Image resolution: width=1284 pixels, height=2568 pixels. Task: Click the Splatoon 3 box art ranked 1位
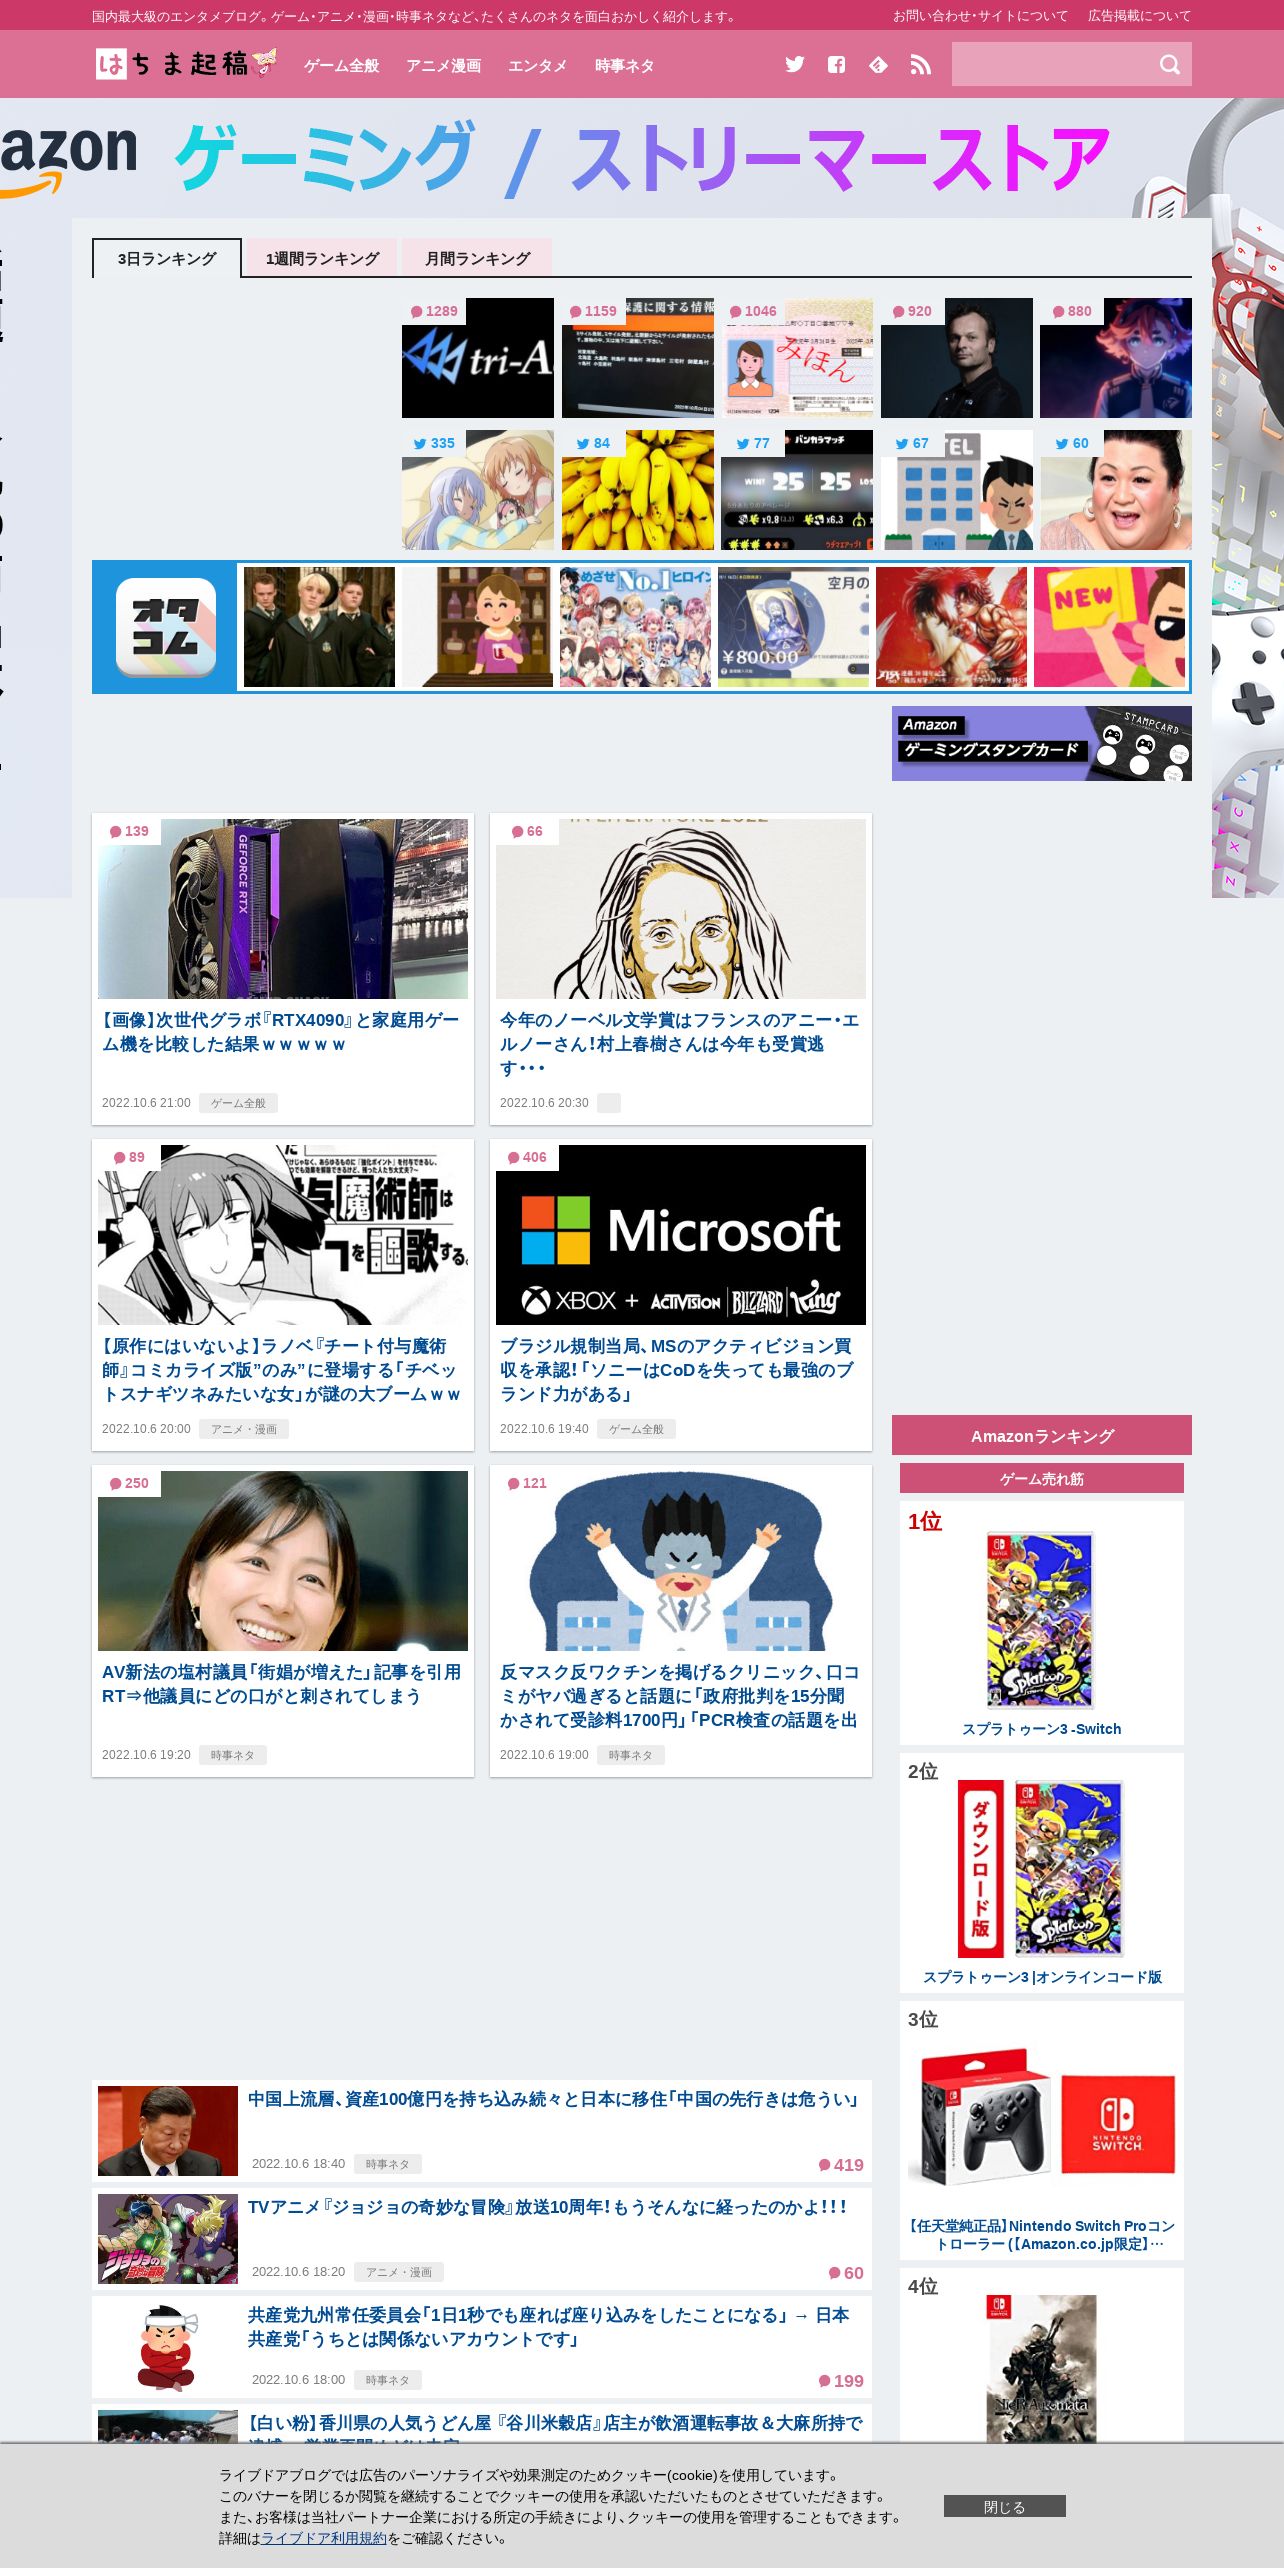point(1040,1620)
